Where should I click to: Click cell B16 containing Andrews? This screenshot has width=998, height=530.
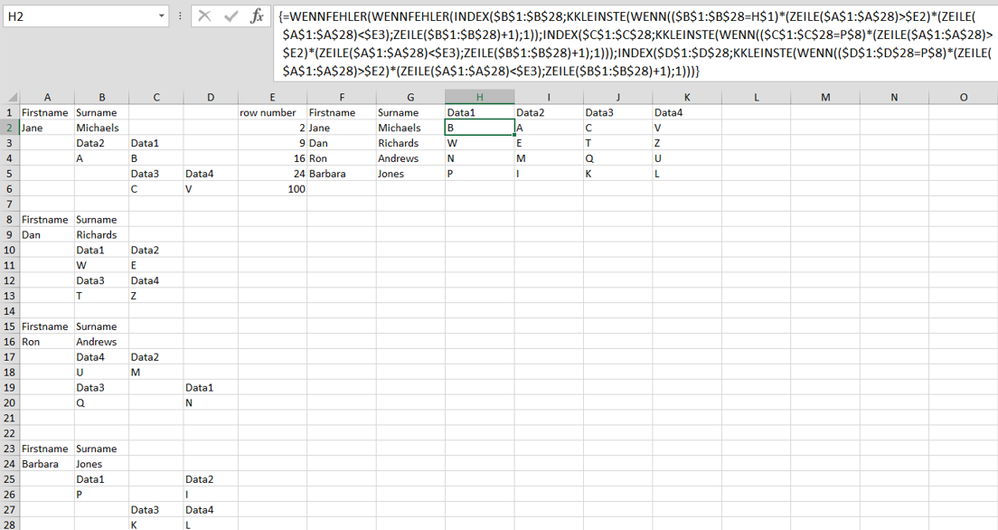102,342
